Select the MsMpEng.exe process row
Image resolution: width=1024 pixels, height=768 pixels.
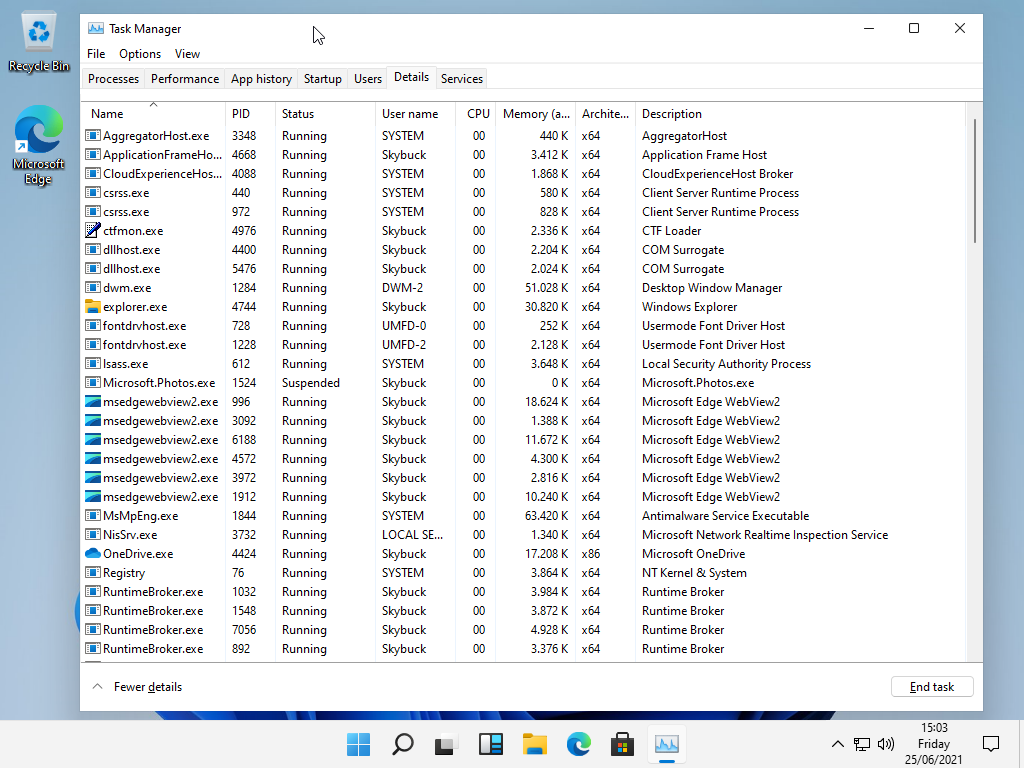click(140, 516)
